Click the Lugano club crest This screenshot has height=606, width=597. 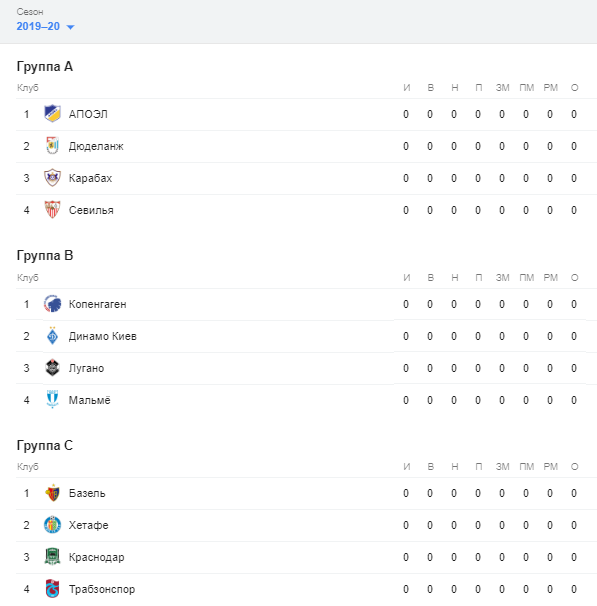pyautogui.click(x=52, y=368)
